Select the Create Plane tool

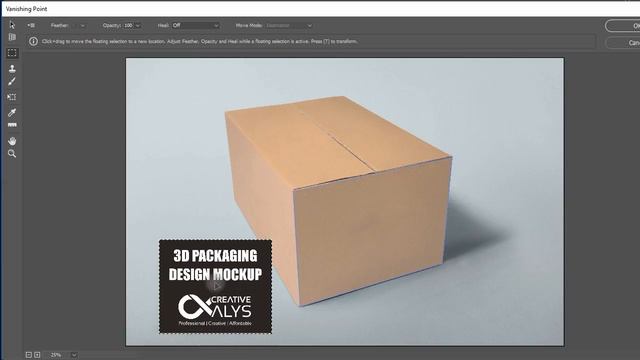(12, 37)
